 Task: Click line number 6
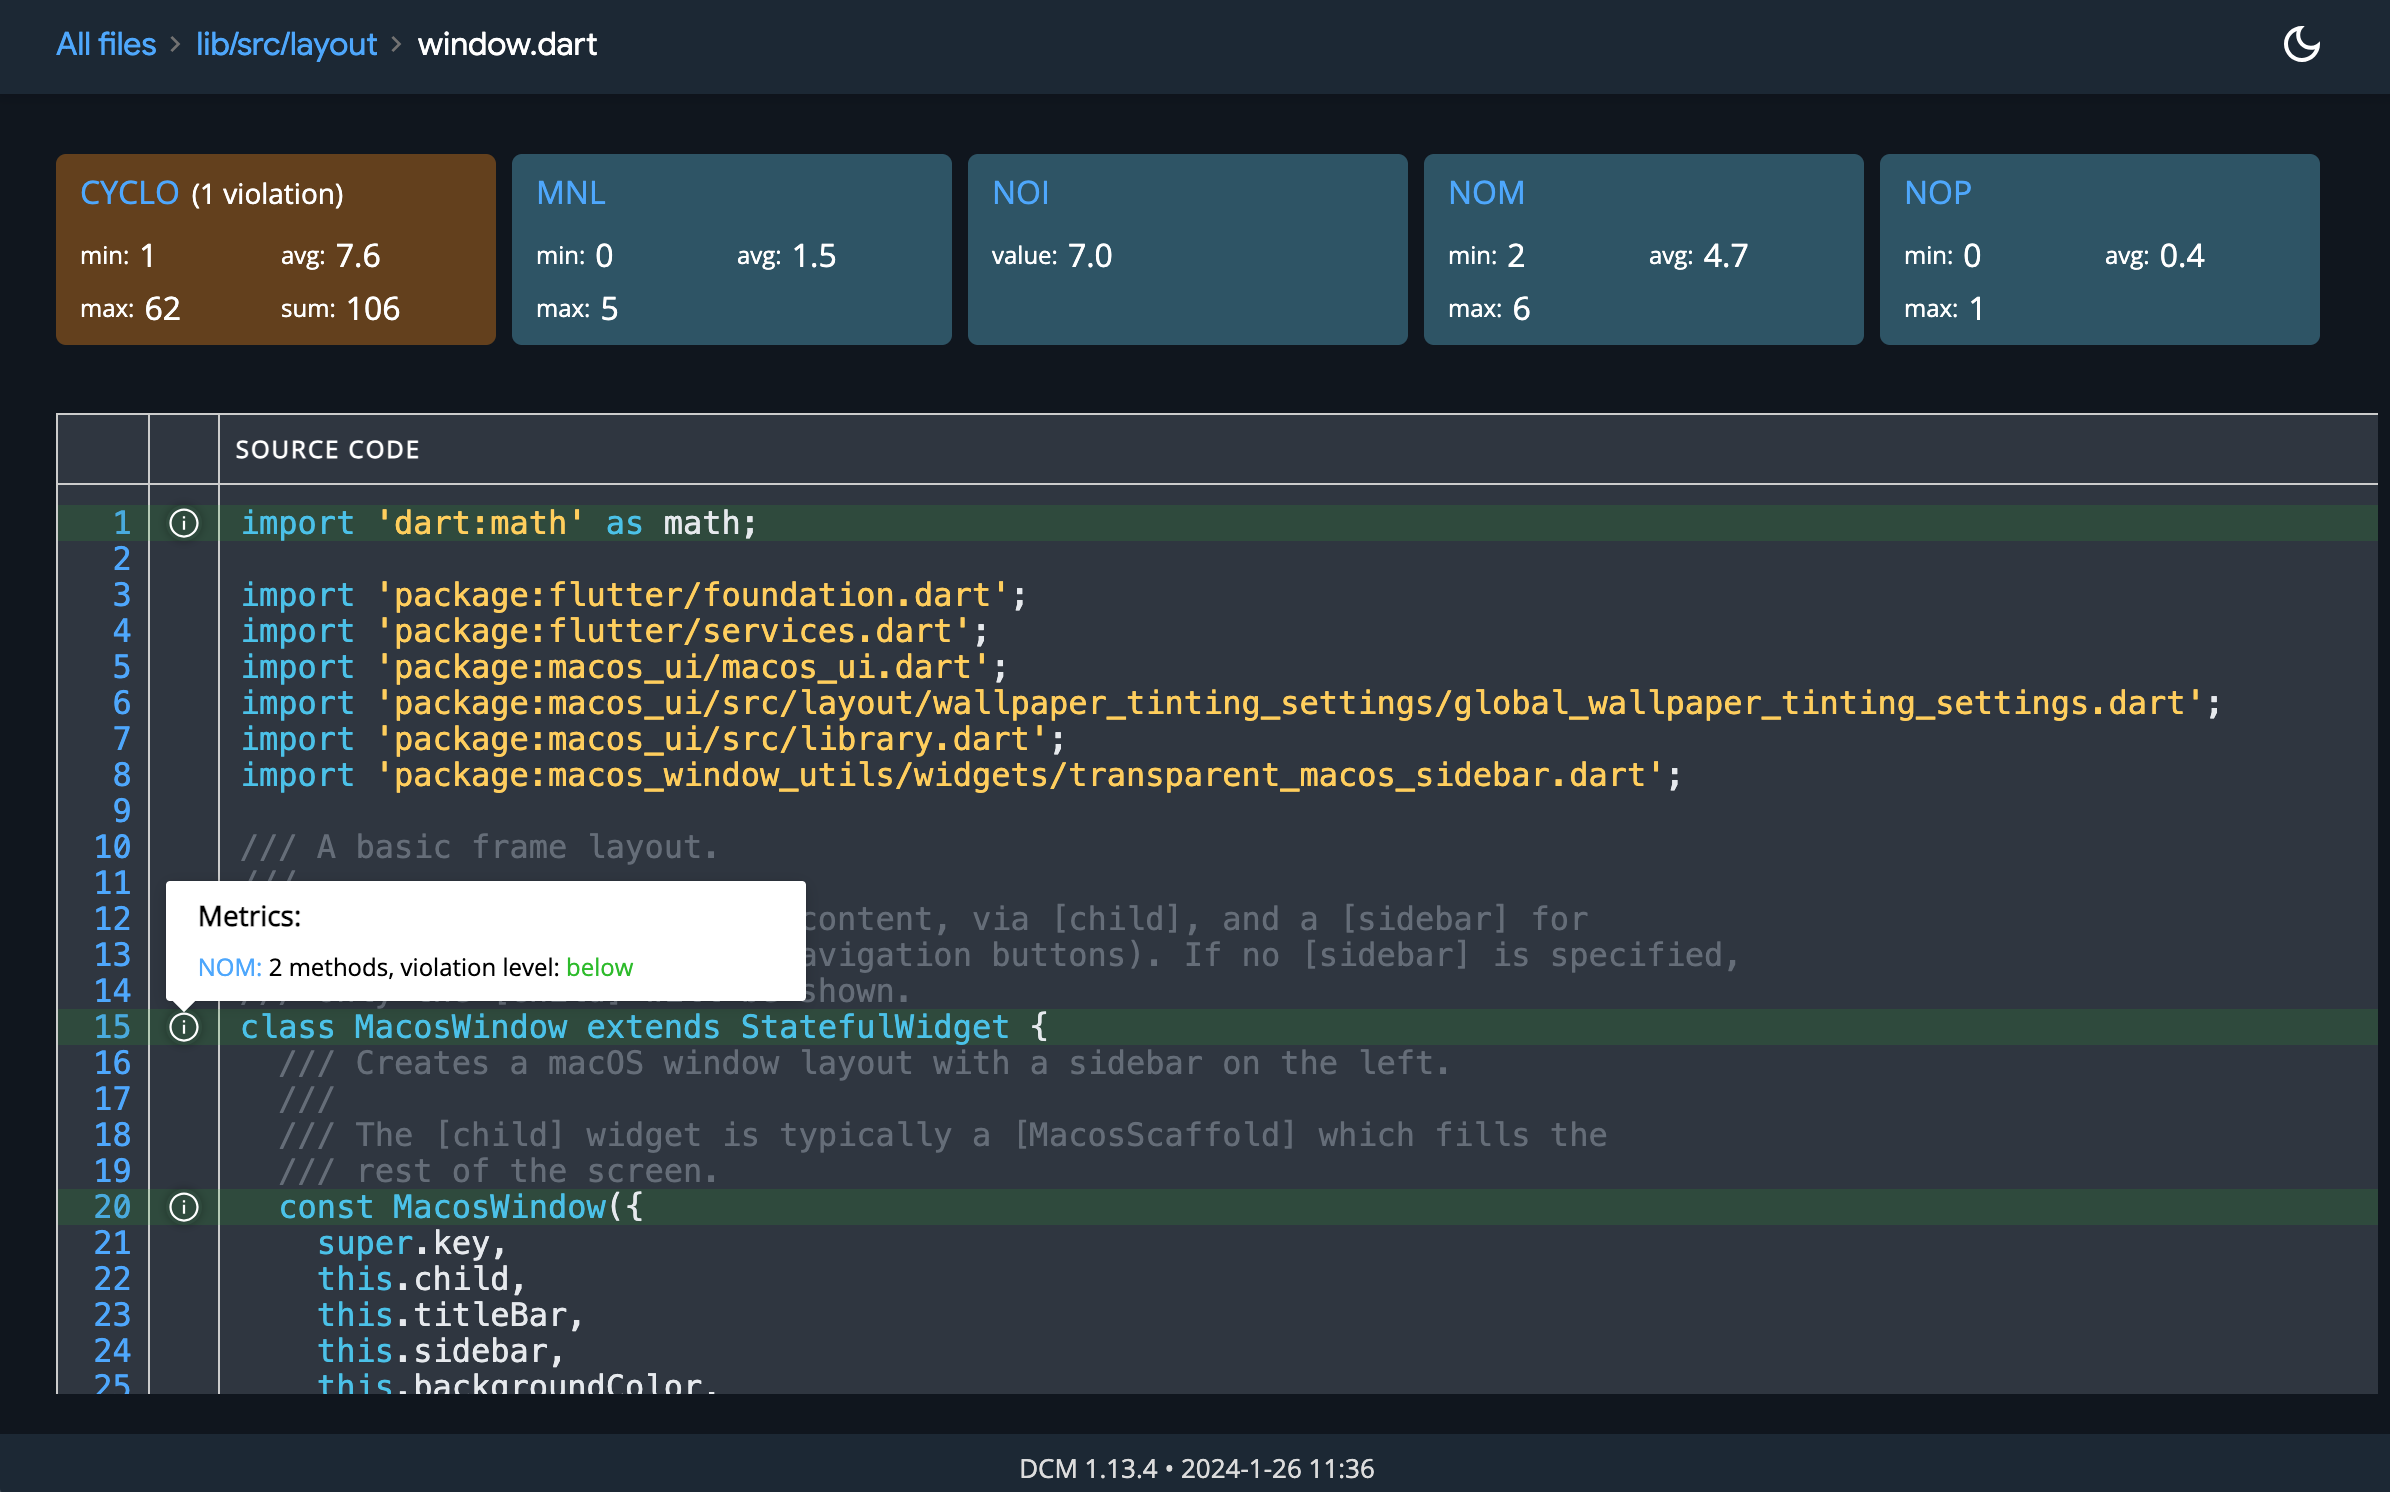click(x=121, y=703)
